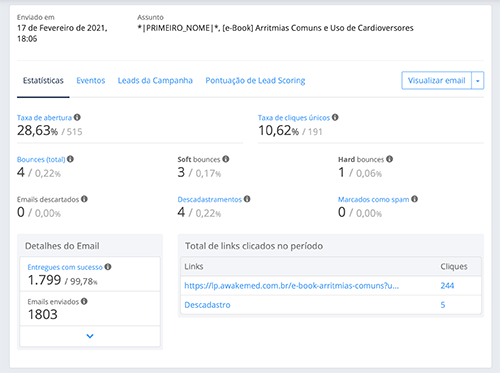Image resolution: width=500 pixels, height=373 pixels.
Task: Open the Bounces (total) link
Action: click(41, 159)
